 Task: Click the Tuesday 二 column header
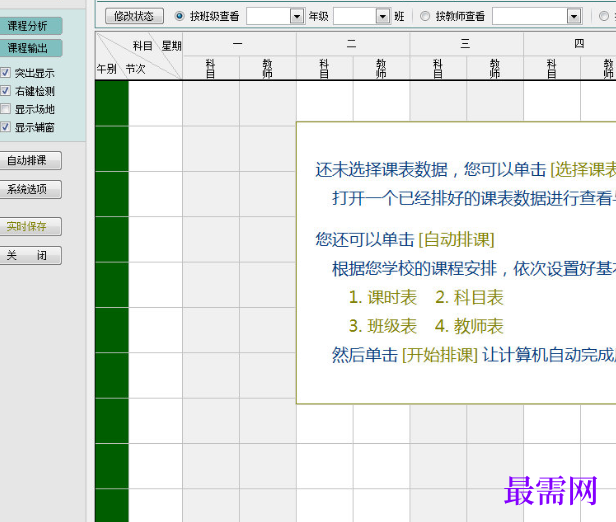[x=353, y=44]
